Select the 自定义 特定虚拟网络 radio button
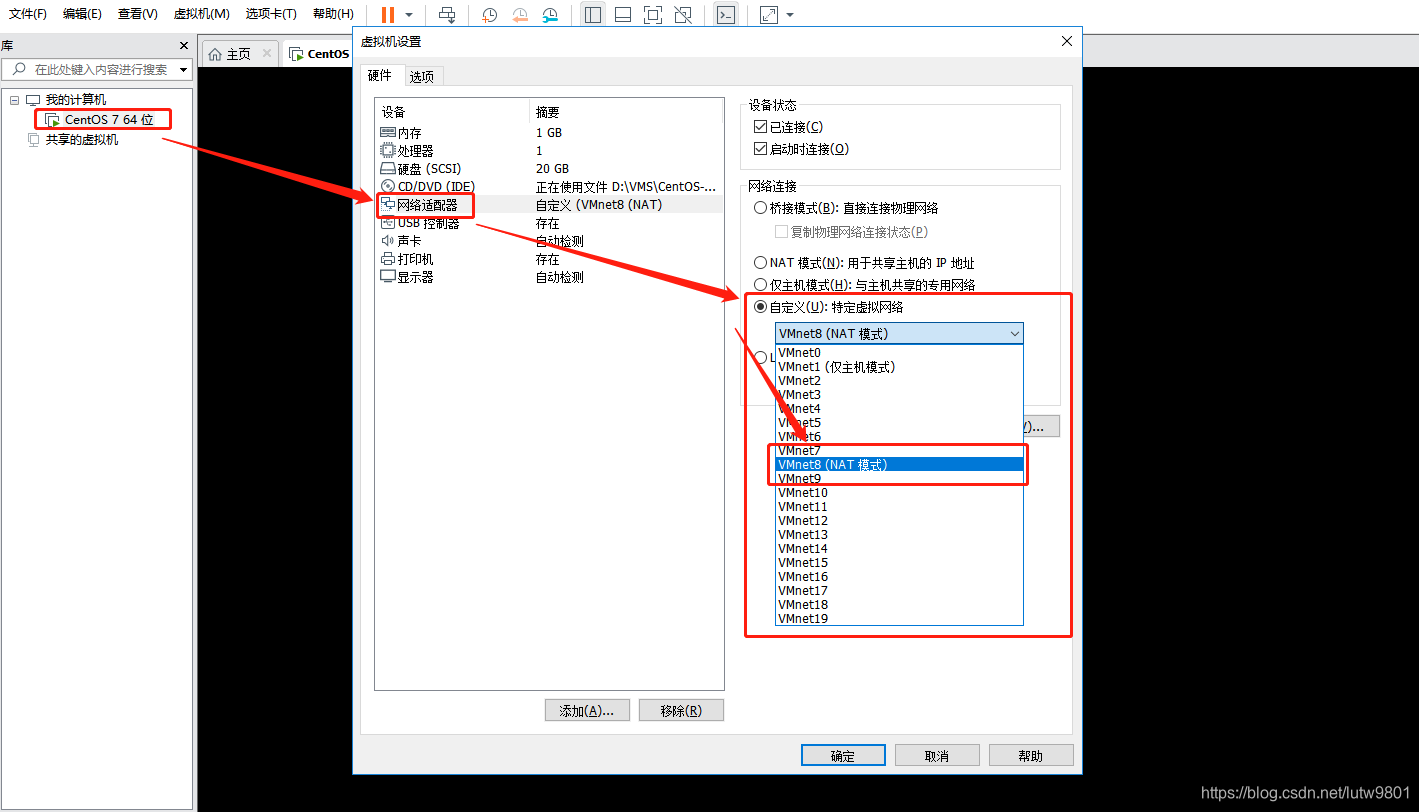1419x812 pixels. [x=760, y=307]
